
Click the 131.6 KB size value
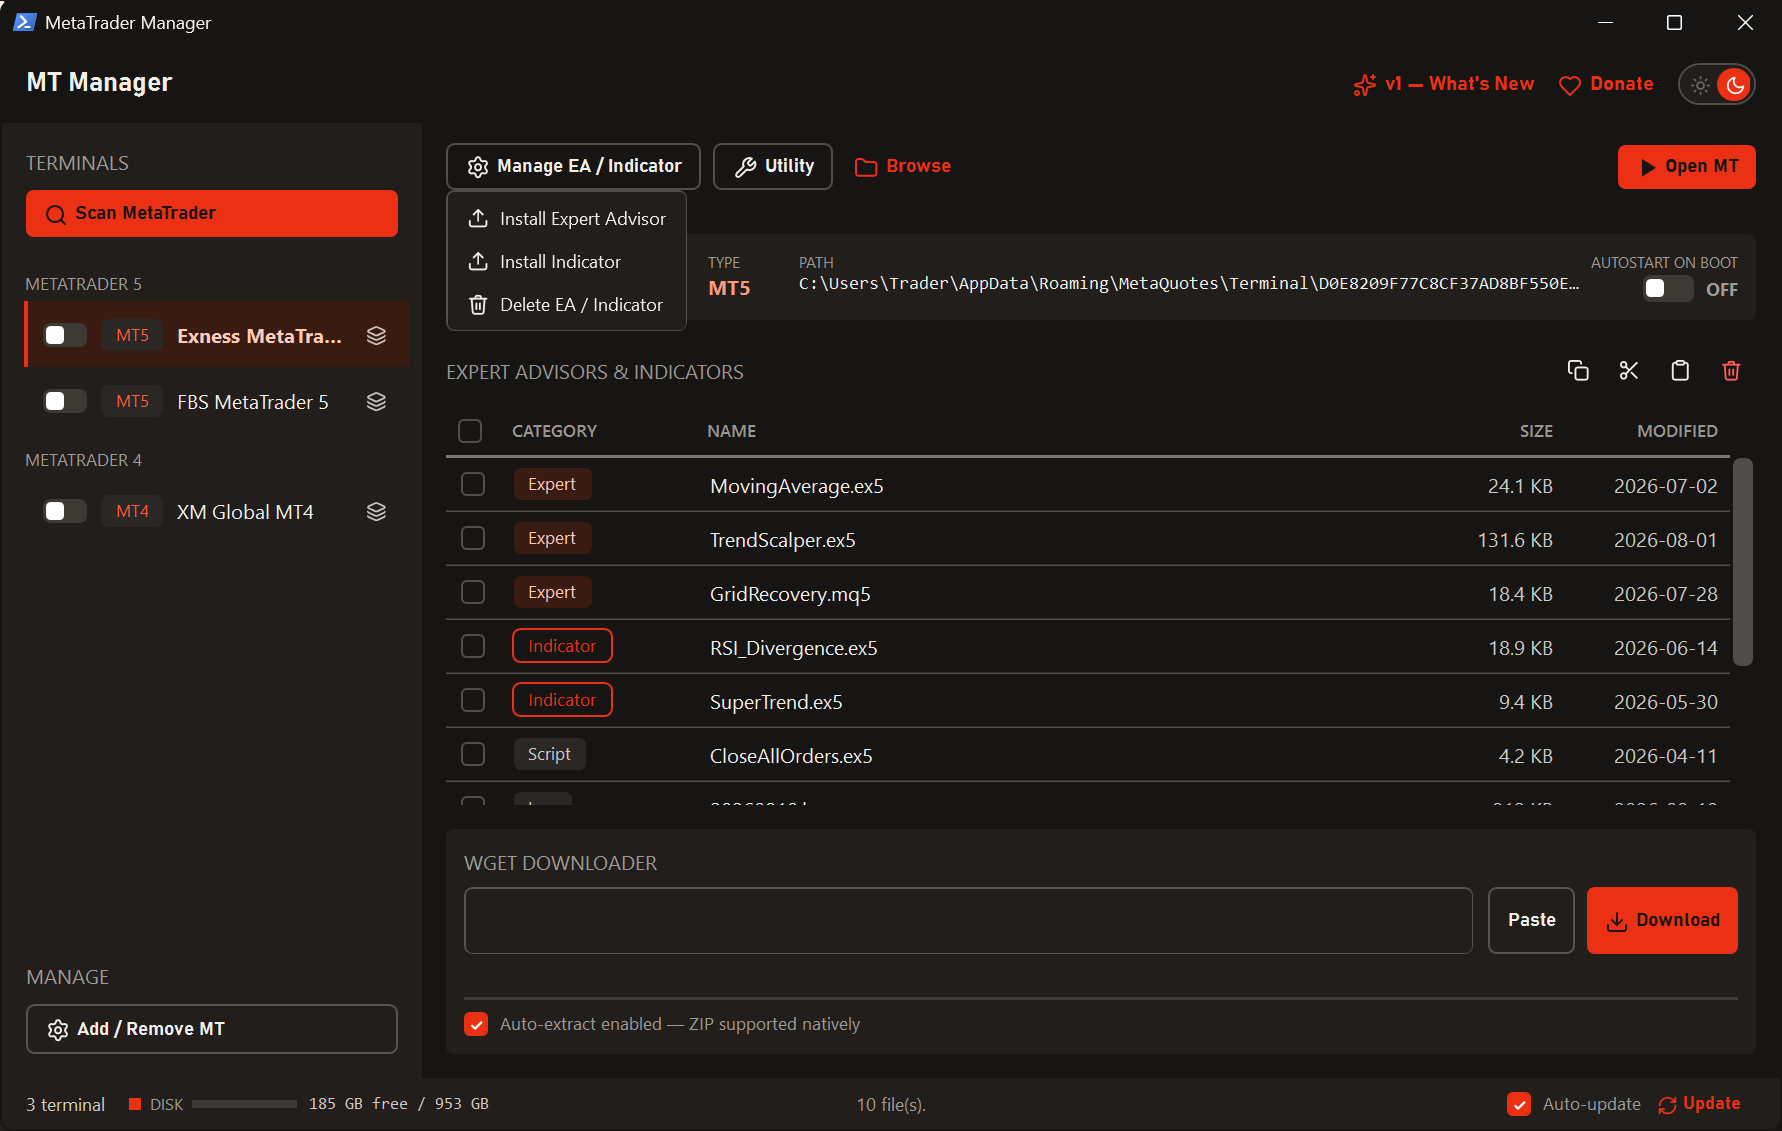coord(1515,540)
